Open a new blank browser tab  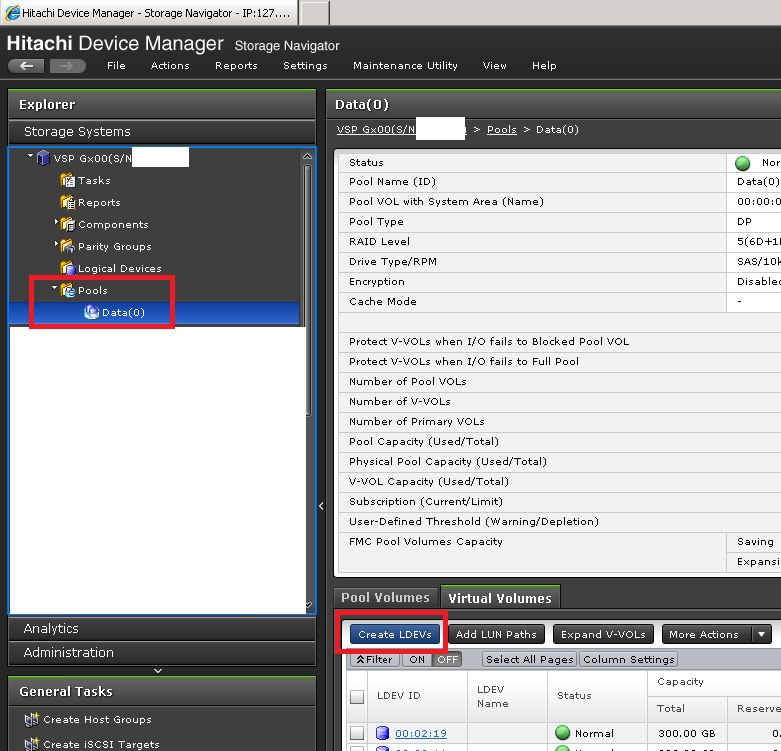(315, 13)
